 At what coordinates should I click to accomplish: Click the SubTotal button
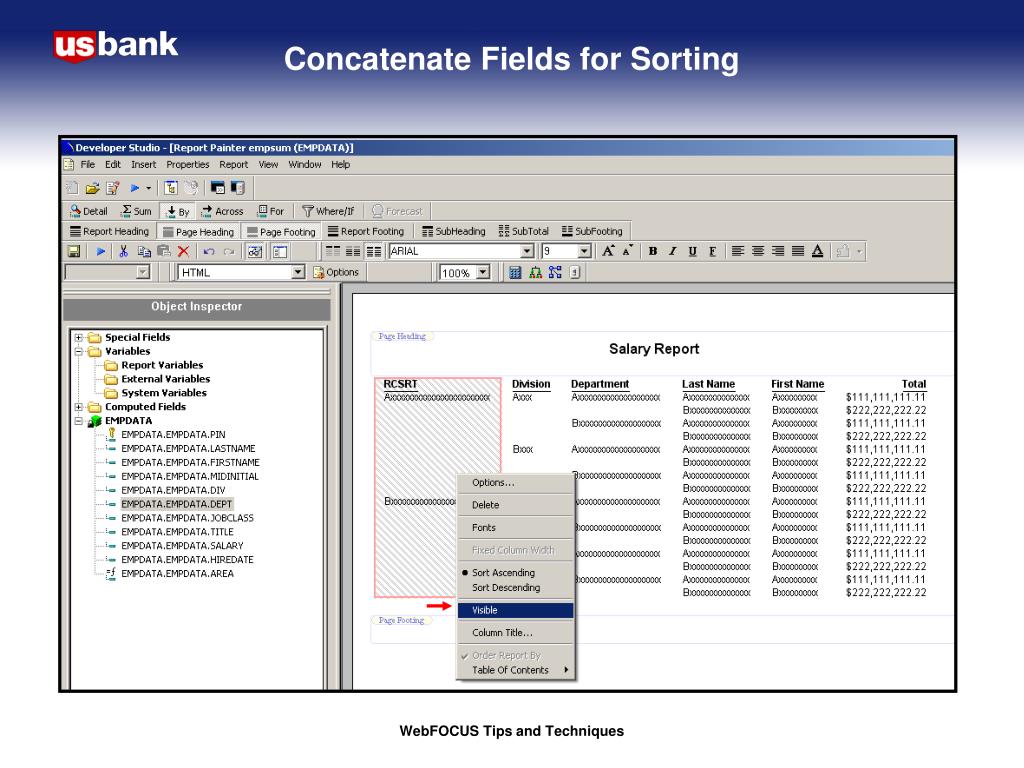tap(524, 231)
